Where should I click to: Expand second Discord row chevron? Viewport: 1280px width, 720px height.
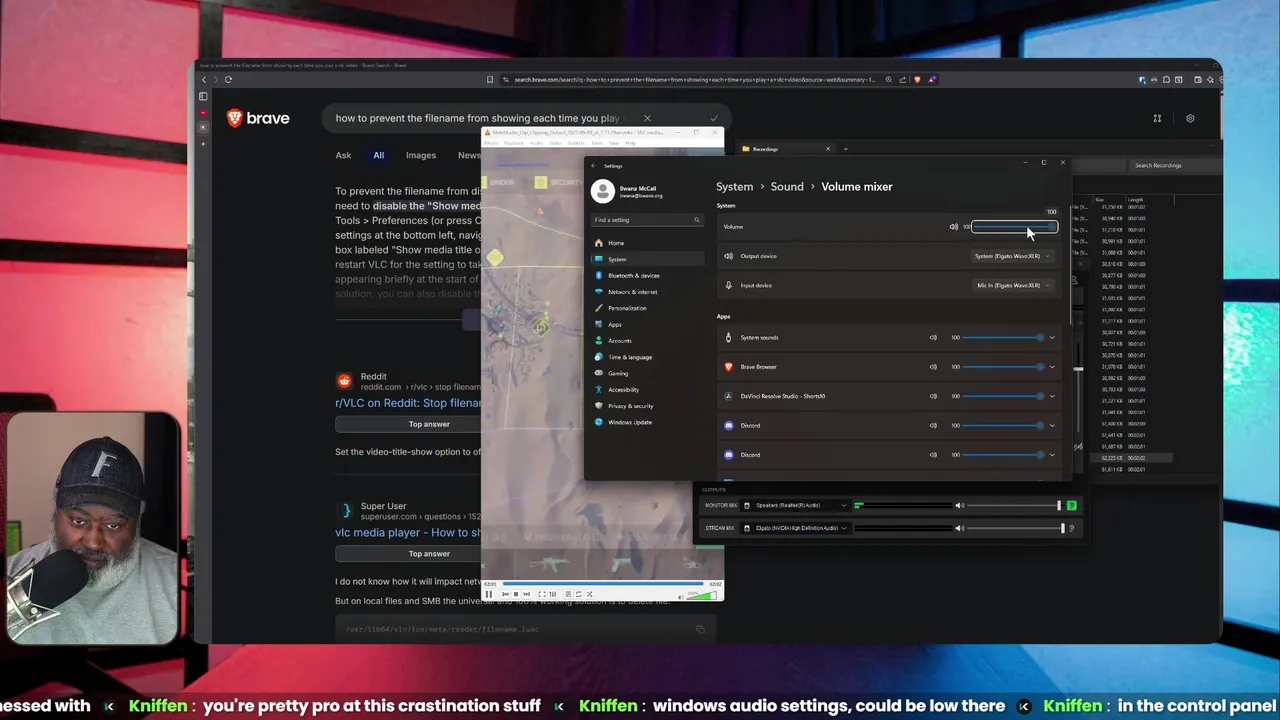pyautogui.click(x=1052, y=455)
